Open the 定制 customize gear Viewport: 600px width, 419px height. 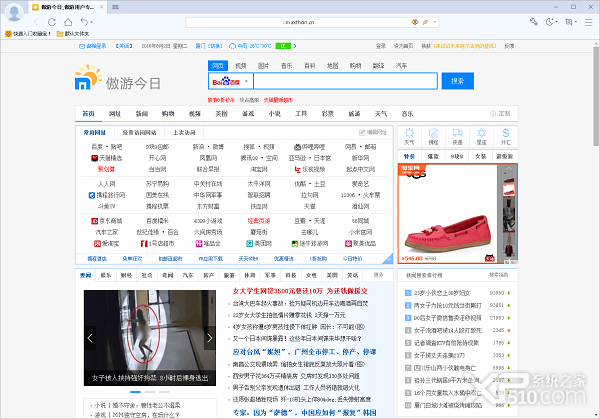500,114
